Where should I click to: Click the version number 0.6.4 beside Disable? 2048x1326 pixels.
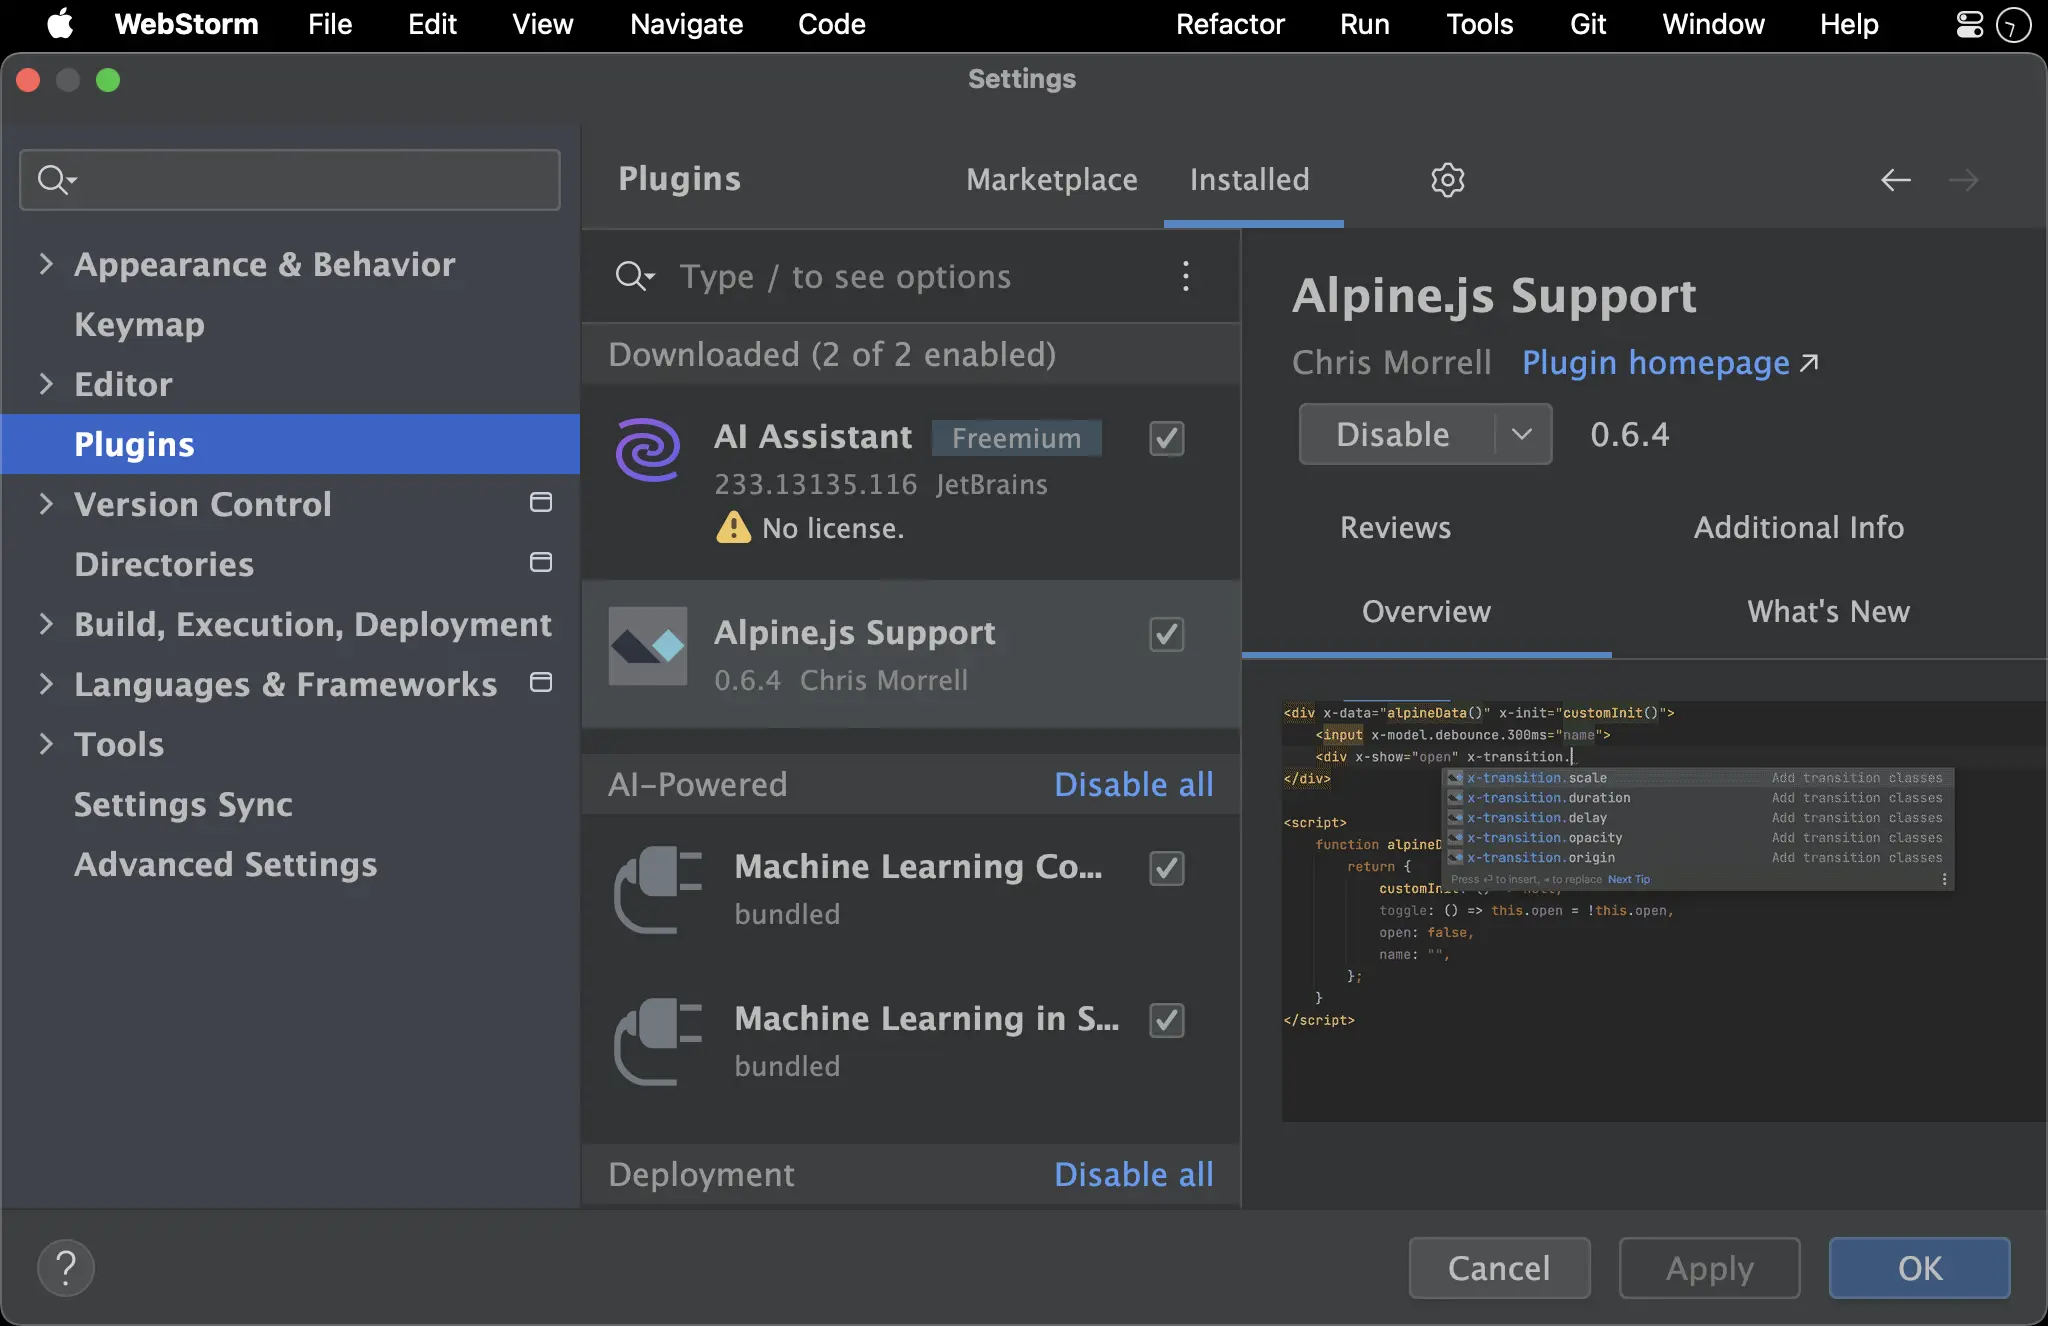pyautogui.click(x=1630, y=434)
